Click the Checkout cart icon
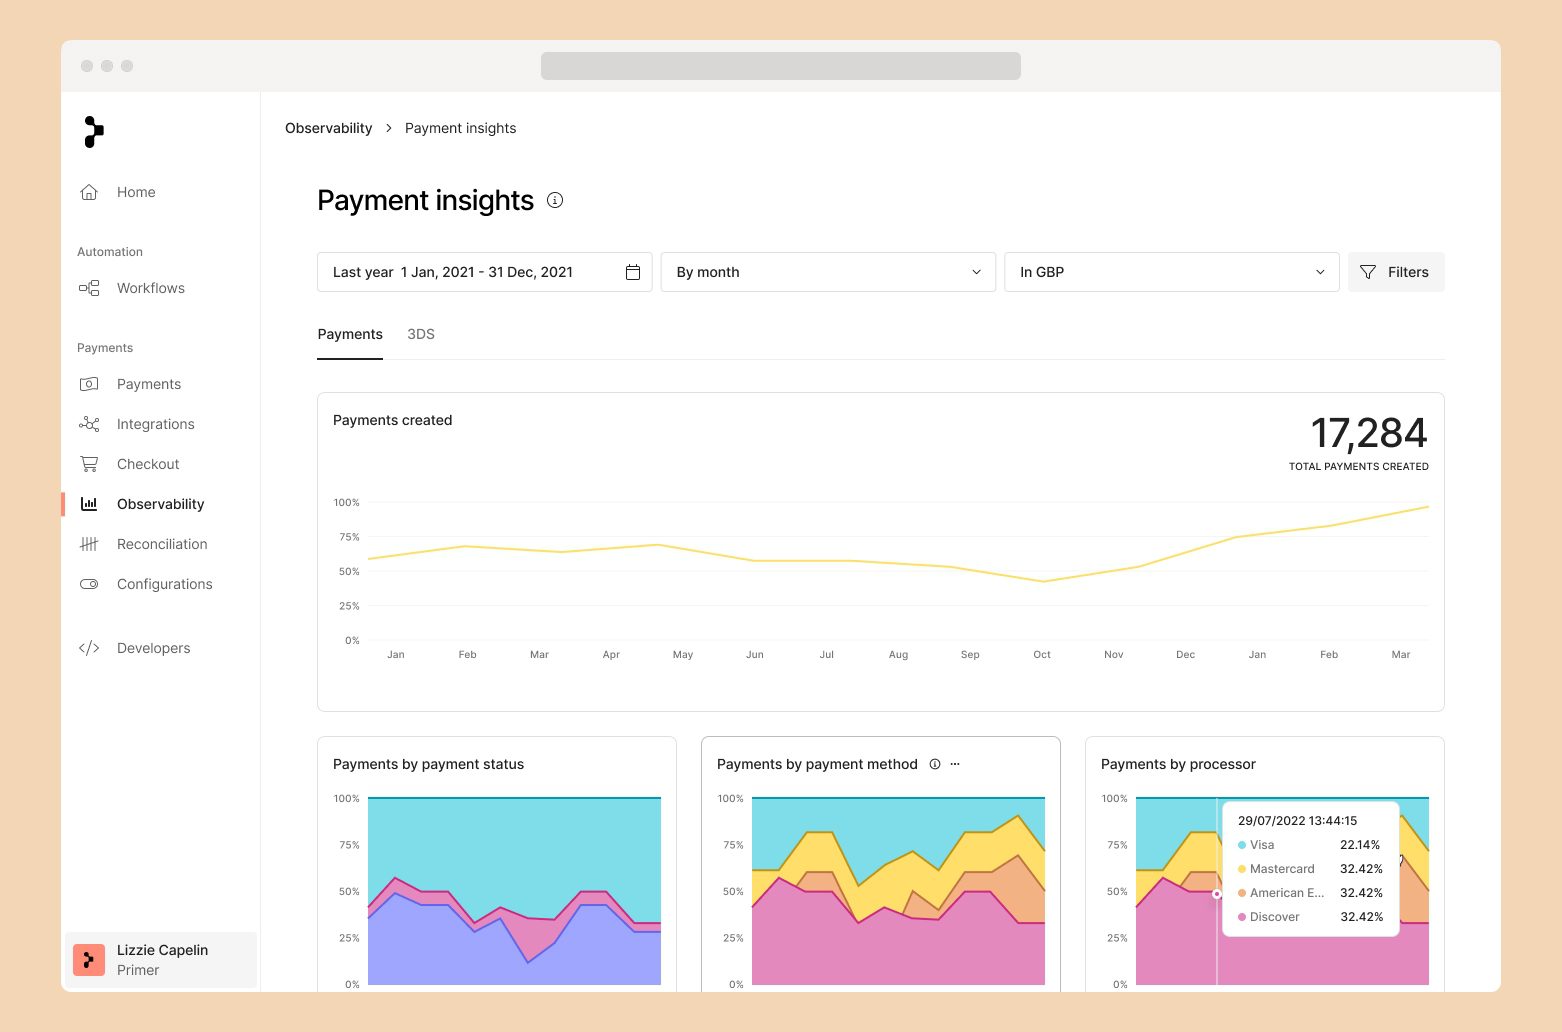Screen dimensions: 1562x1032 [x=89, y=464]
